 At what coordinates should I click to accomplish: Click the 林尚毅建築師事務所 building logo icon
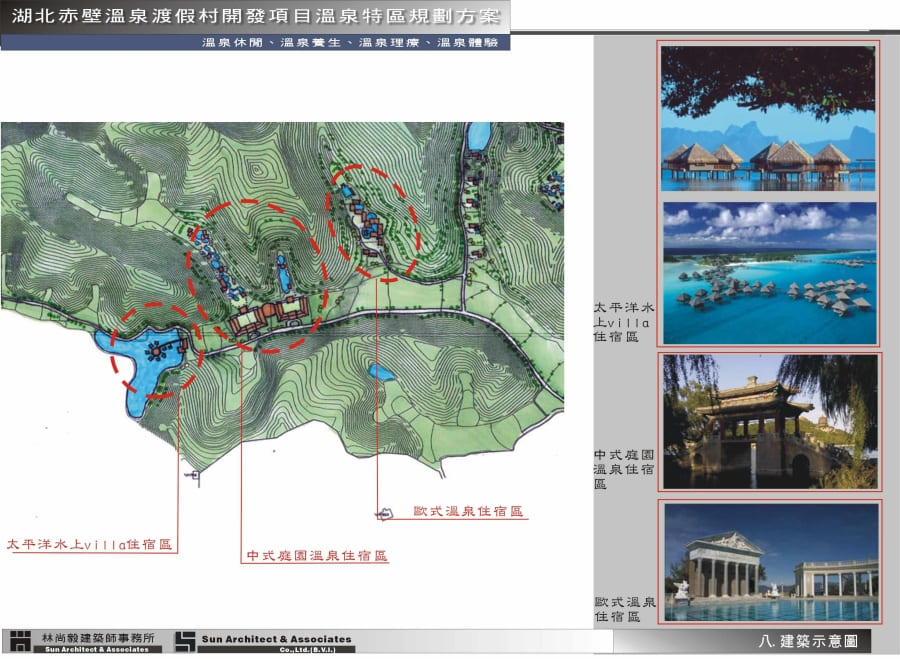(21, 641)
